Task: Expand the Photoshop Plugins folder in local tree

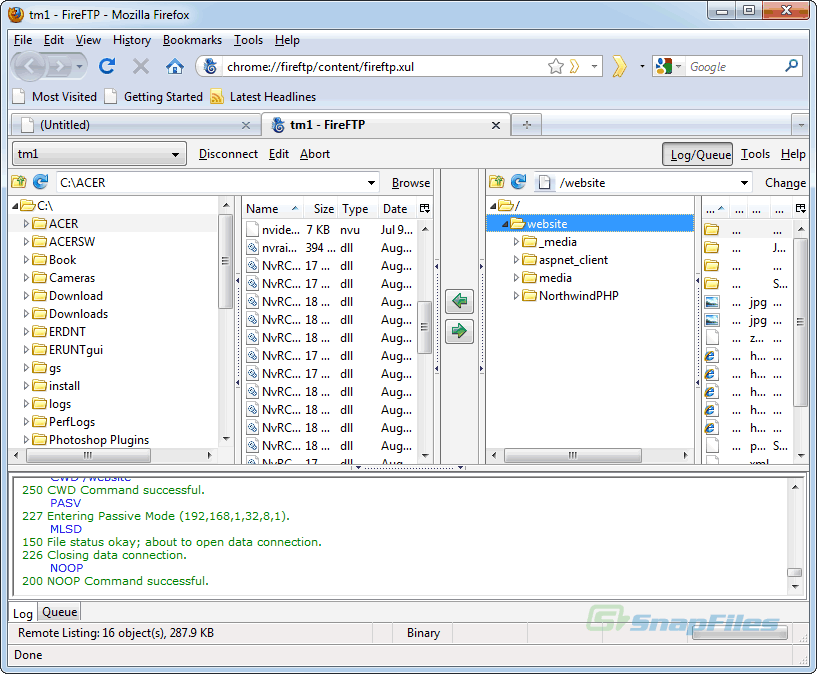Action: pos(26,440)
